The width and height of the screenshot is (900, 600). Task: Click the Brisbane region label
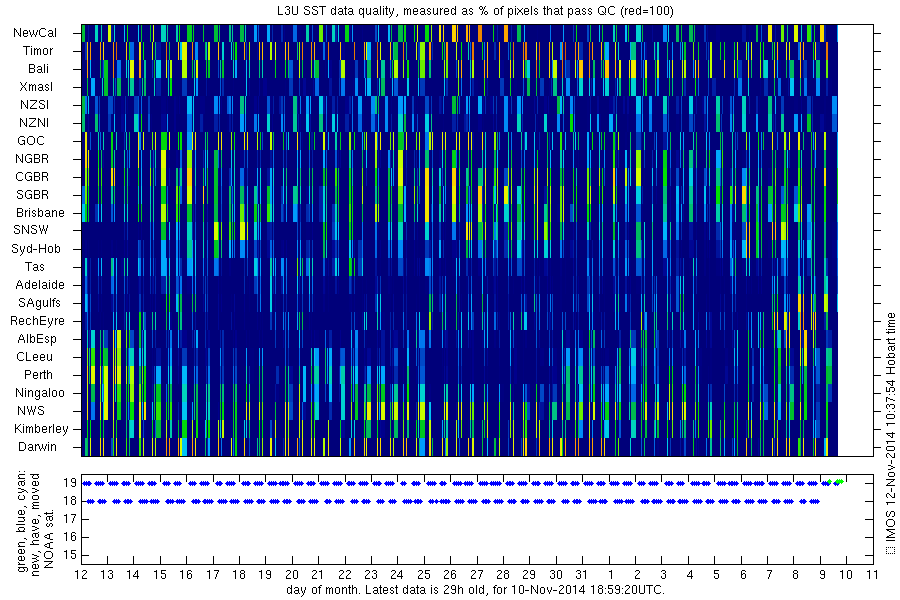(40, 212)
